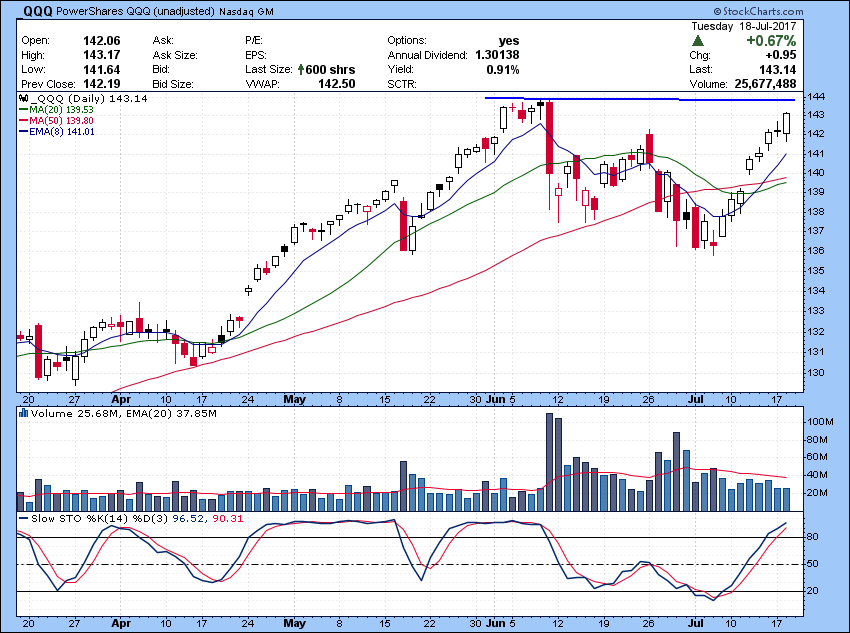Select the Yield value "0.91%"

503,69
